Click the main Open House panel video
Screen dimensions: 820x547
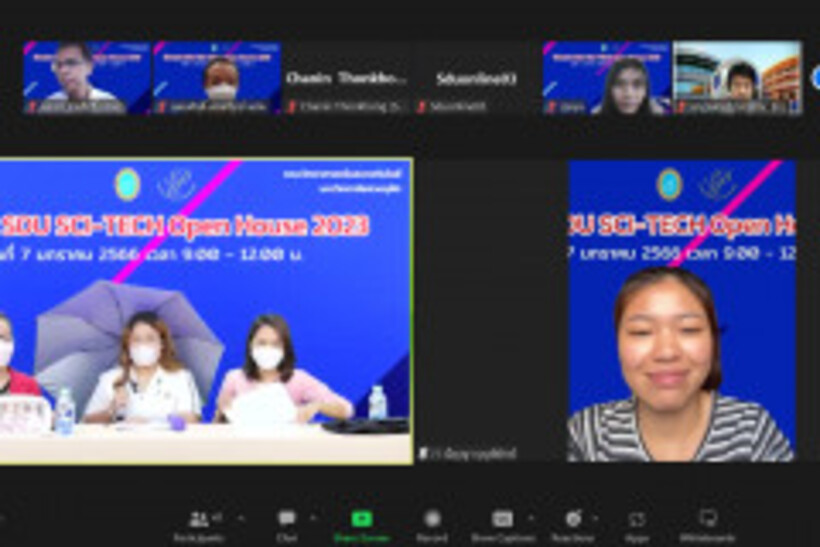[205, 310]
